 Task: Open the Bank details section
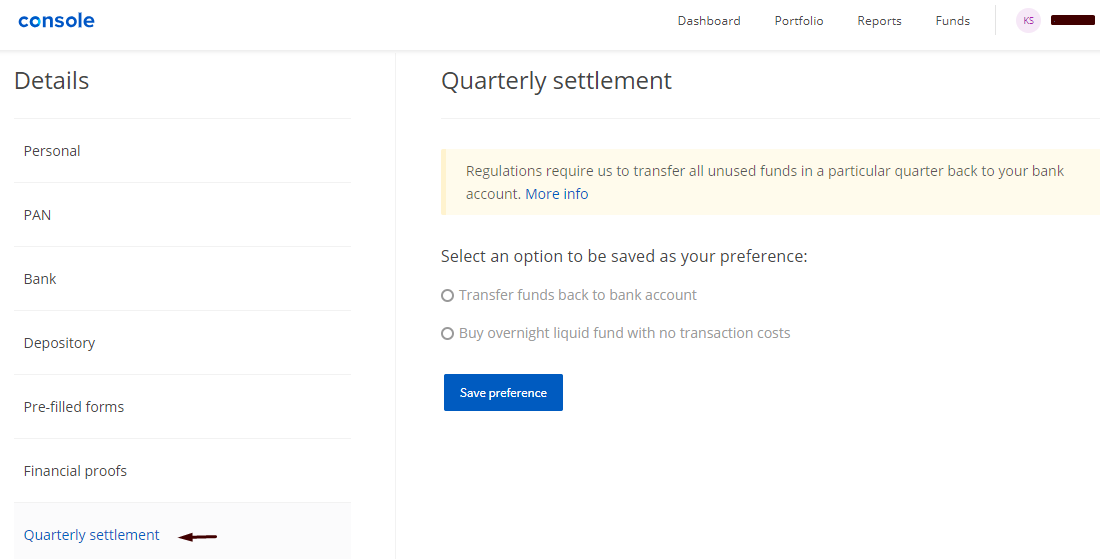(182, 279)
